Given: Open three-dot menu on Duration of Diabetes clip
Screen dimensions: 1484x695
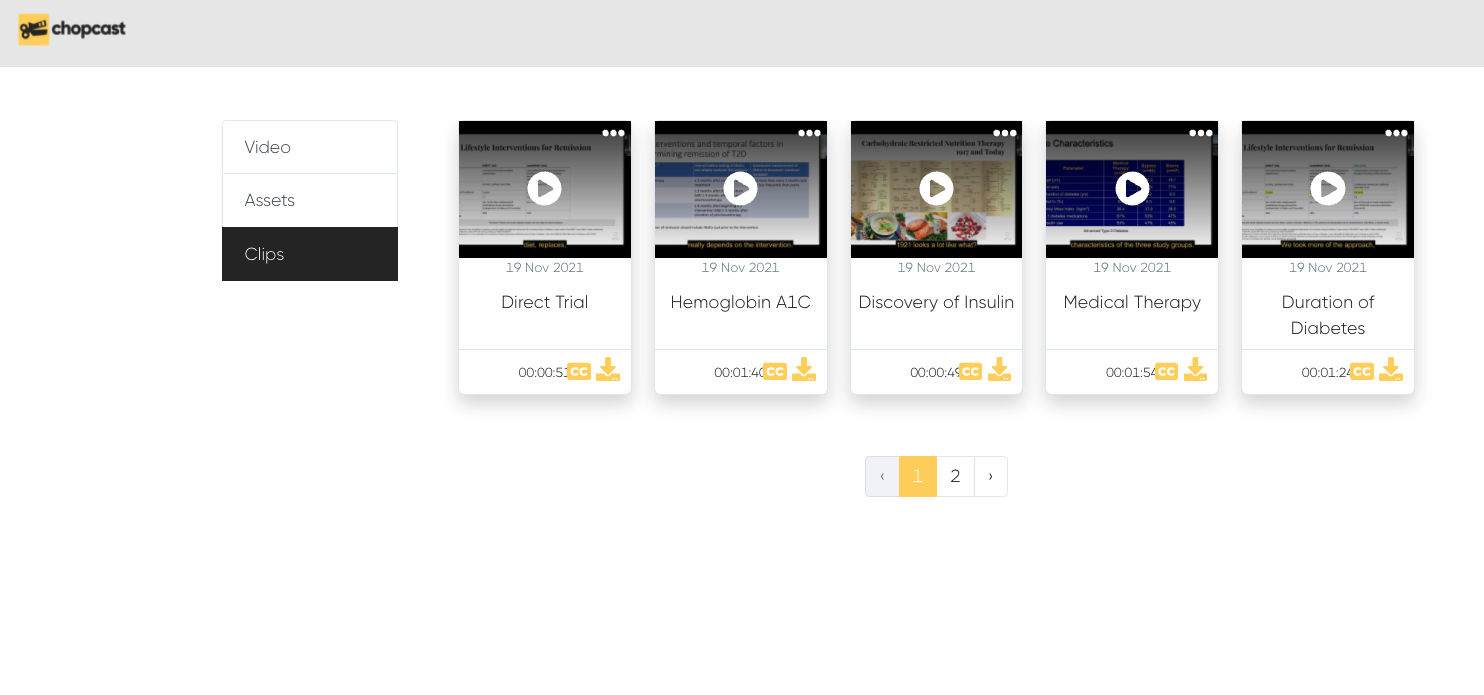Looking at the screenshot, I should tap(1396, 133).
